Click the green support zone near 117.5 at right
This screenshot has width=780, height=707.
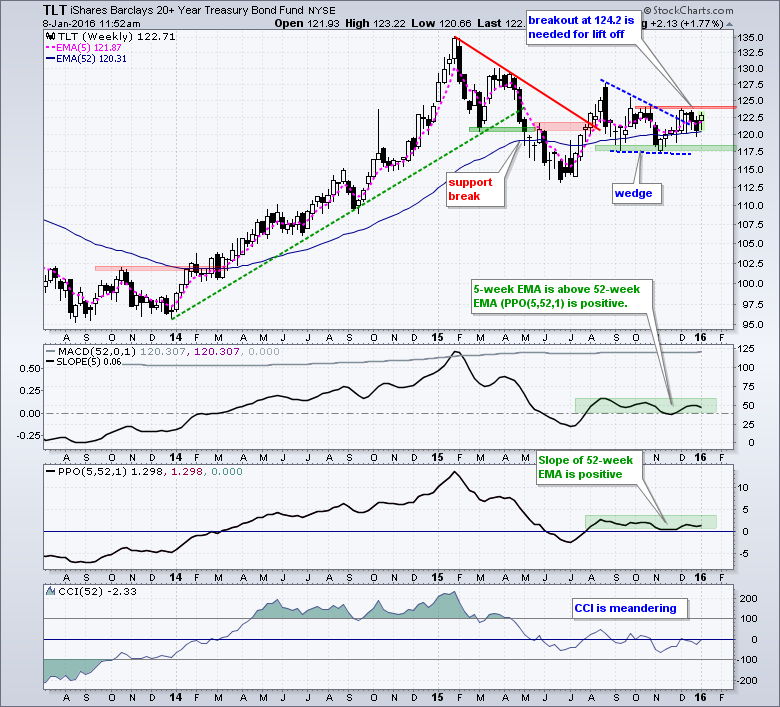pos(666,148)
